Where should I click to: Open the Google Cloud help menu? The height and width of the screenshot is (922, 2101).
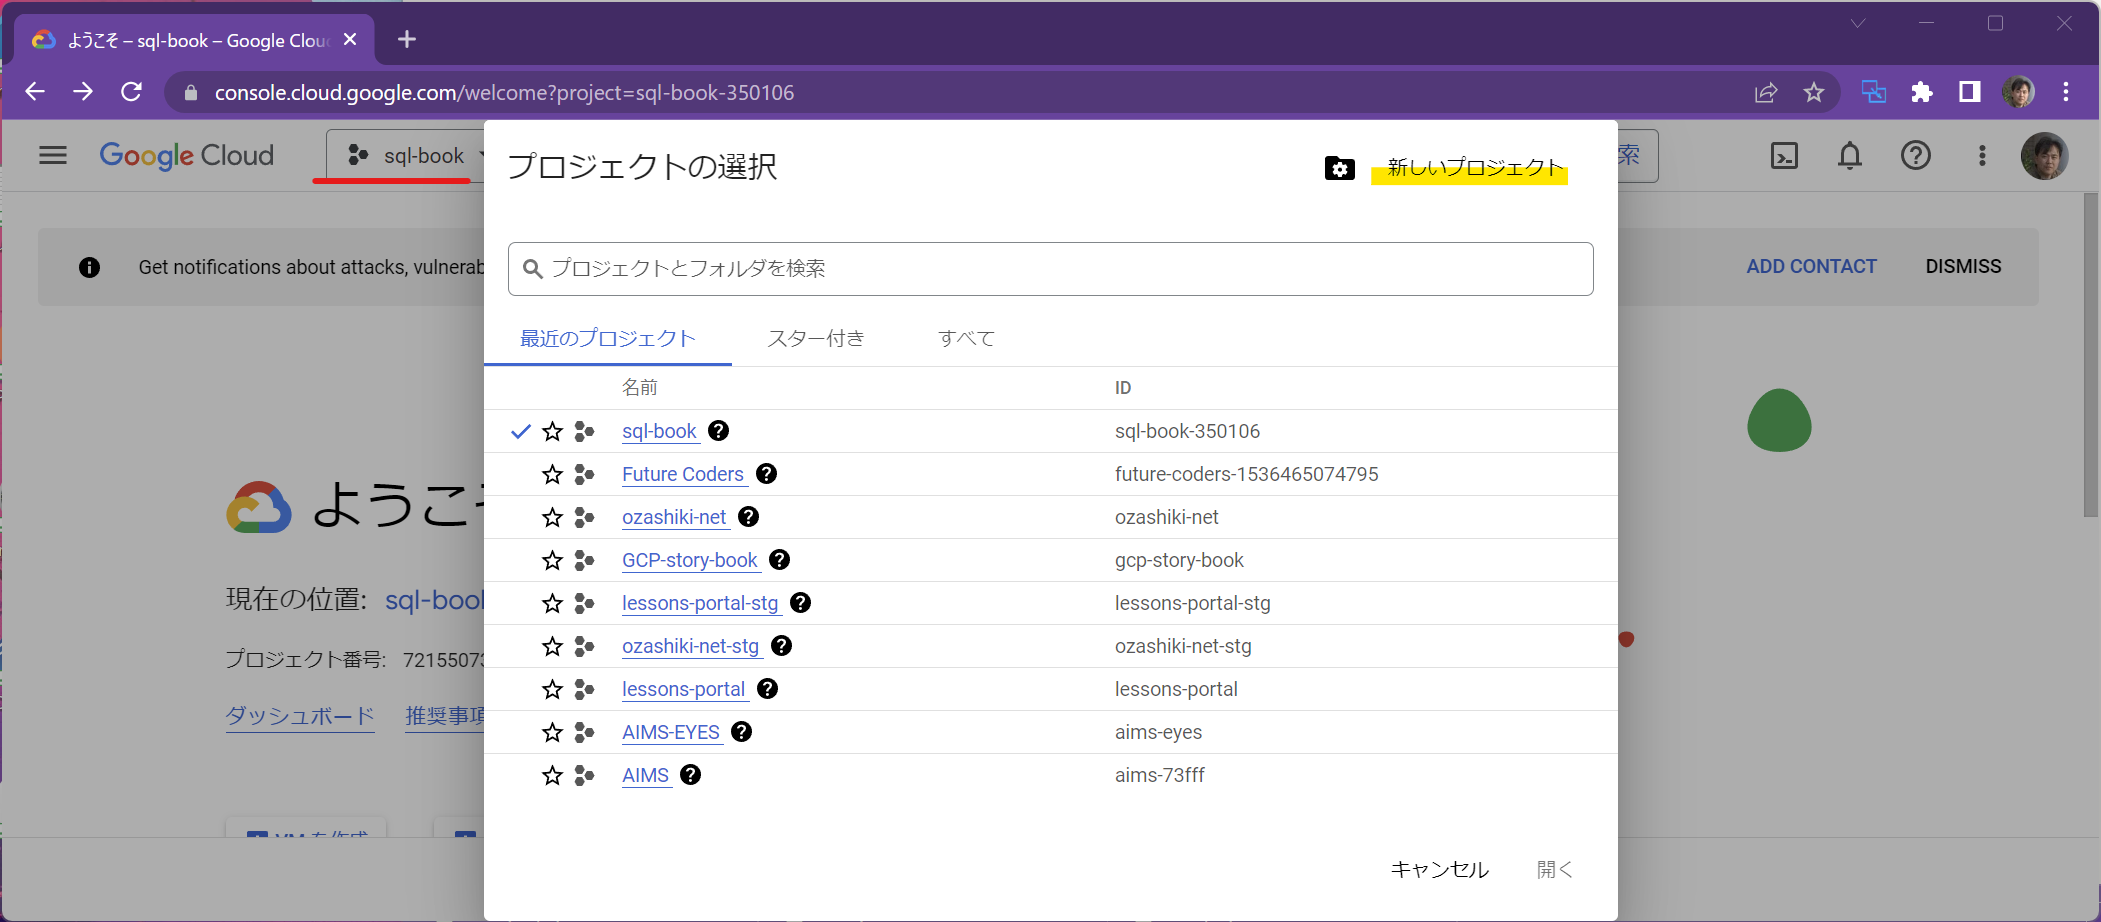click(1915, 155)
